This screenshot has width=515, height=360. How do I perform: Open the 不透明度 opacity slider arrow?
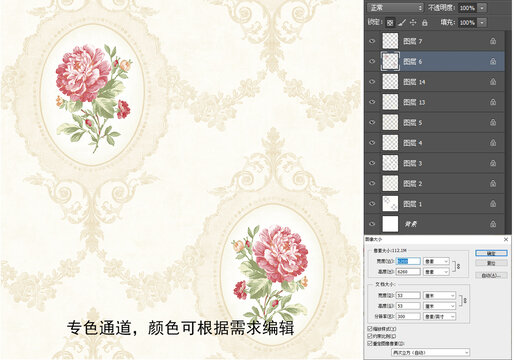click(482, 8)
